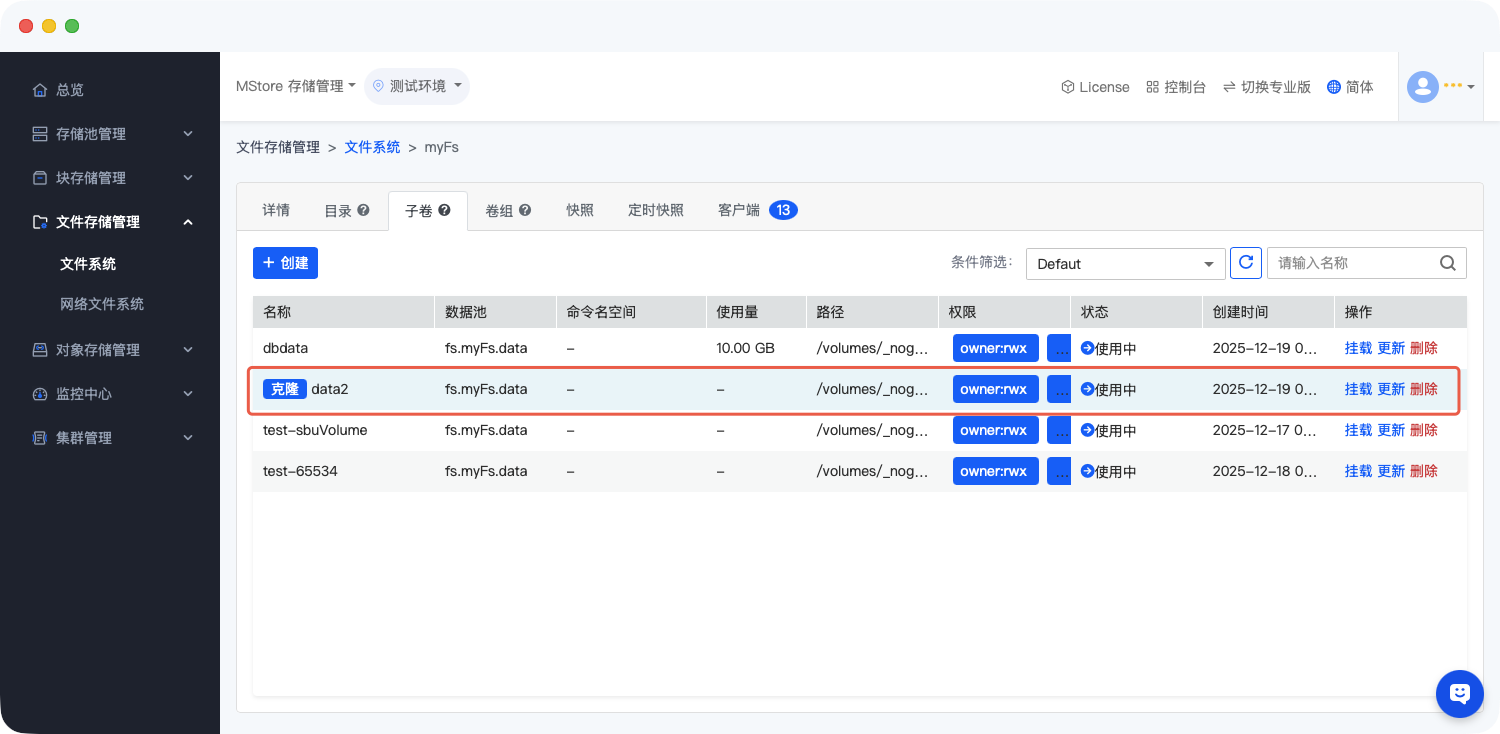
Task: Click the help icon next to 卷组 tab
Action: click(x=525, y=210)
